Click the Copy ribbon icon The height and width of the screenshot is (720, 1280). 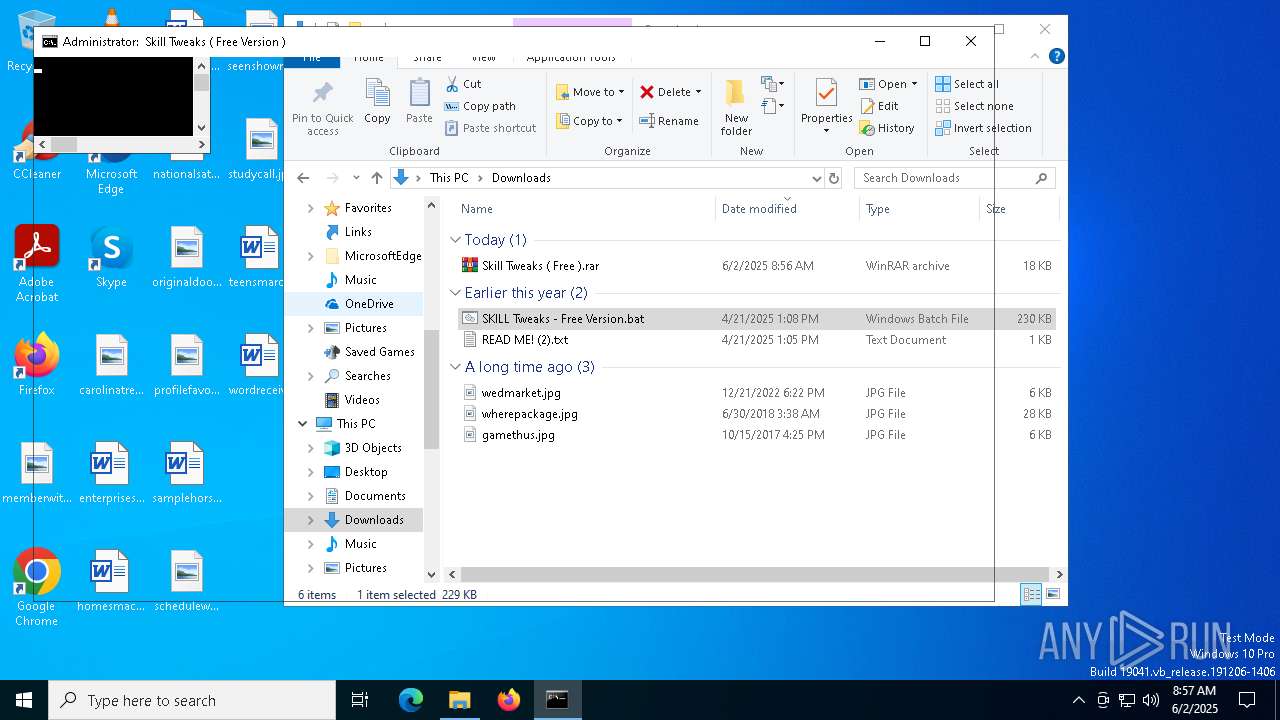coord(377,101)
